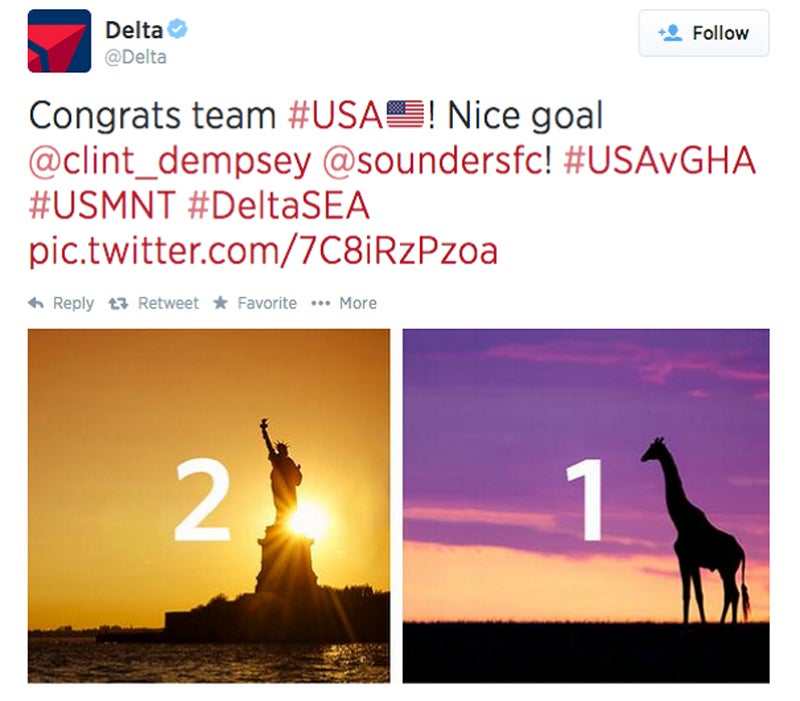Click the blue verified badge
This screenshot has height=701, width=800.
tap(178, 29)
